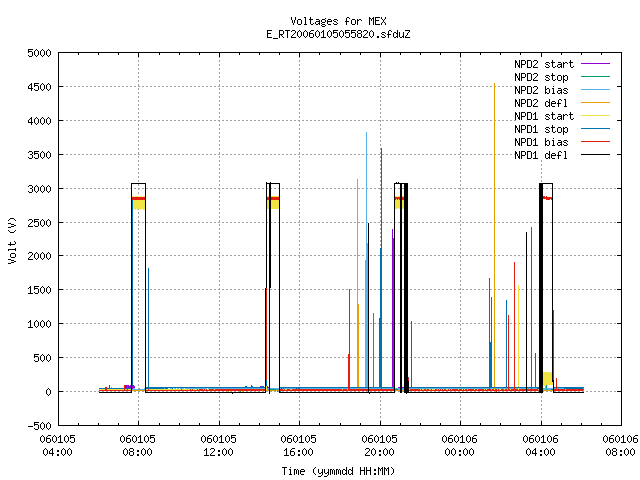
Task: Click the '060105 12:00' x-axis tick label
Action: [x=218, y=446]
